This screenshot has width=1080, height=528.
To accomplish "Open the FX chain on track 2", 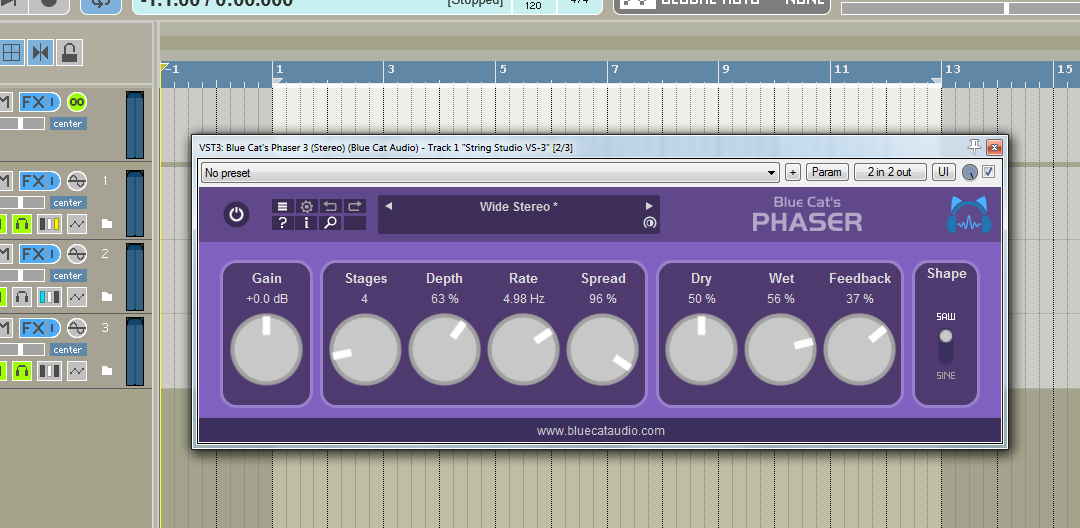I will (35, 254).
